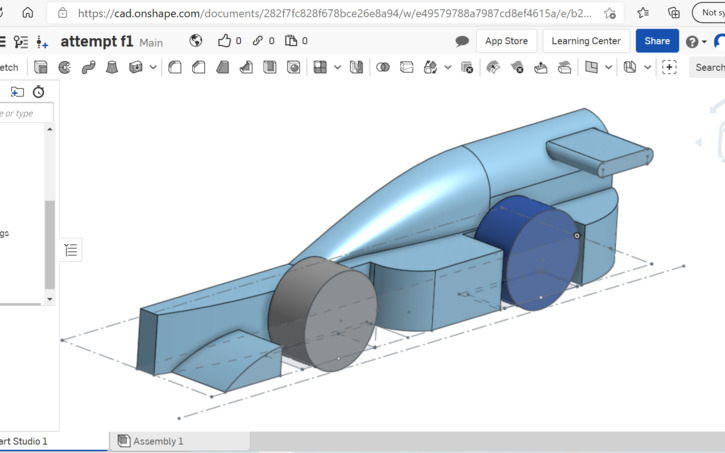725x453 pixels.
Task: Click the feature list scrollbar thumb
Action: [50, 245]
